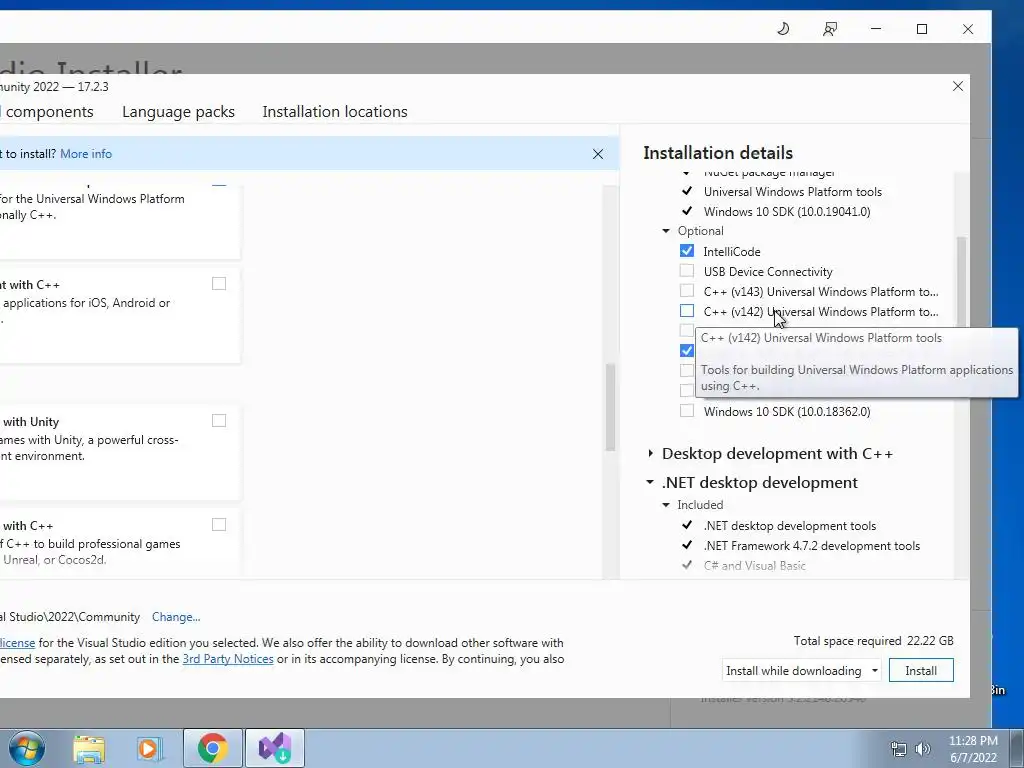1024x768 pixels.
Task: Open the license link
Action: [x=18, y=643]
